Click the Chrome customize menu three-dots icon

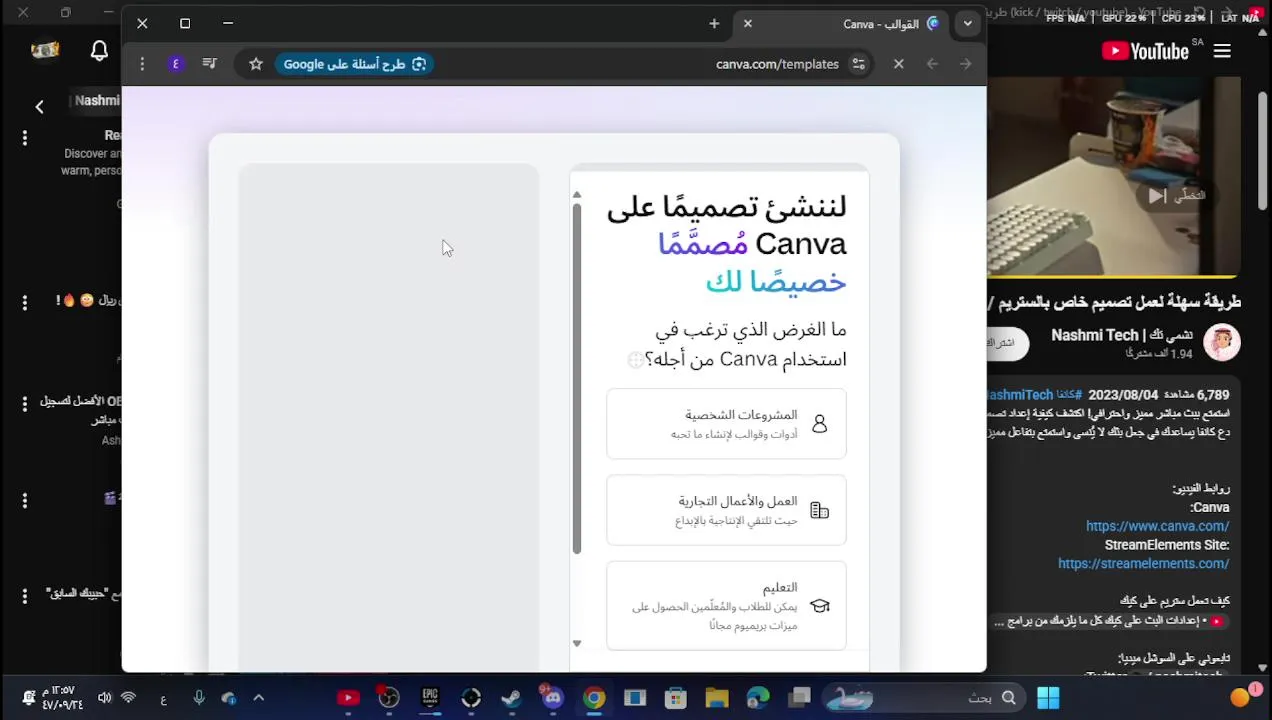tap(142, 64)
